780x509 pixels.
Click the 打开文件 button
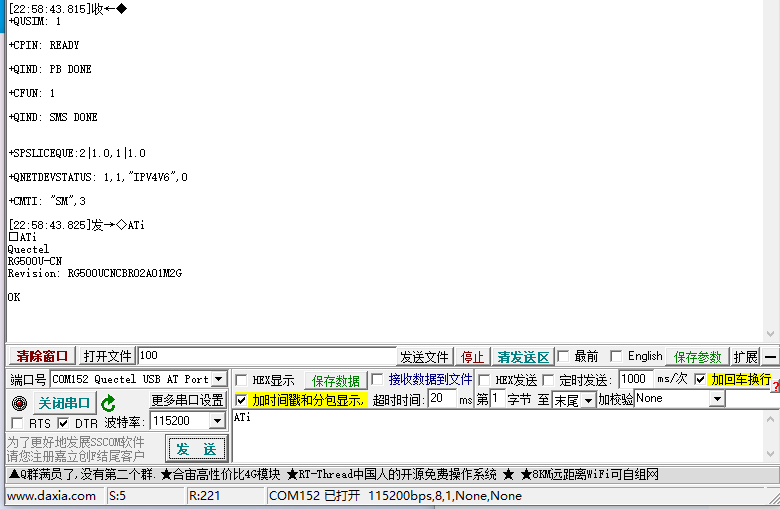[x=107, y=356]
